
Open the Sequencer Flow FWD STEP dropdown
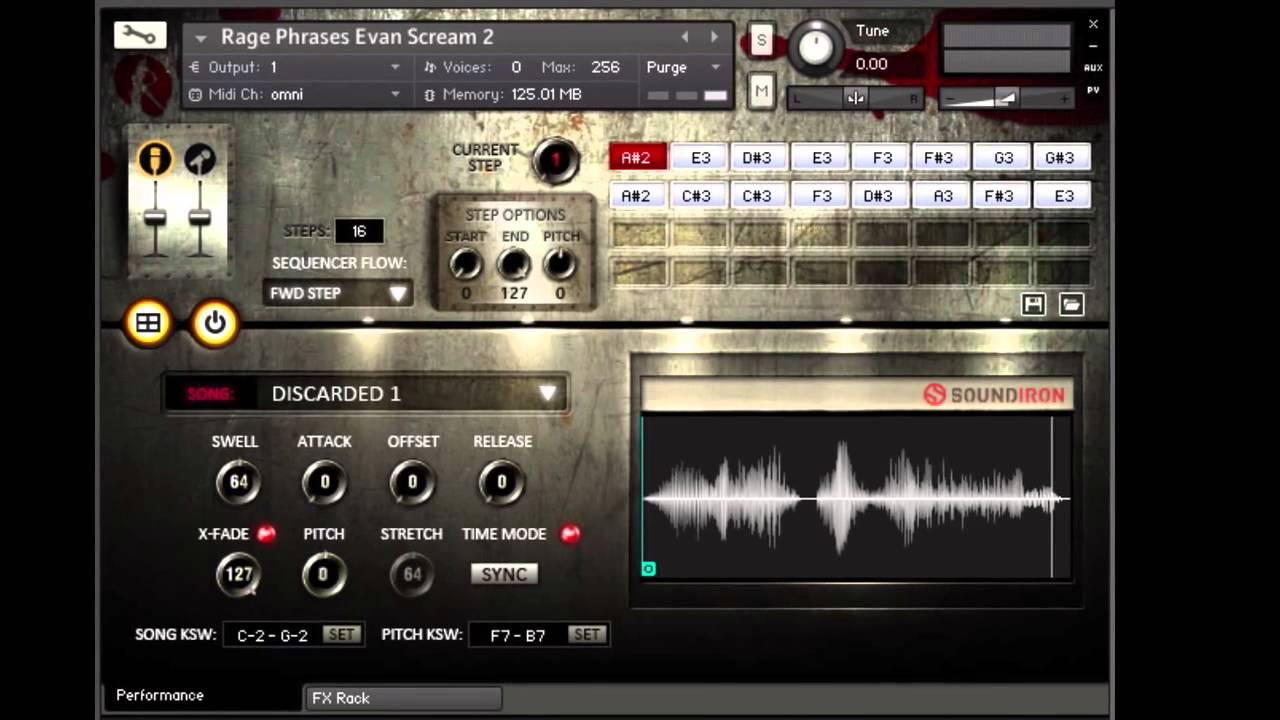tap(337, 293)
